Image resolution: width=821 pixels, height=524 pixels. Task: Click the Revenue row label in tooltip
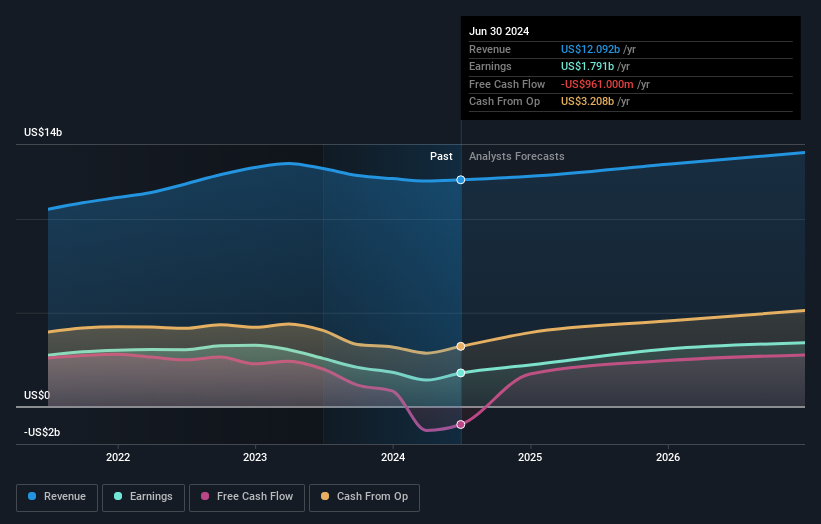point(490,49)
